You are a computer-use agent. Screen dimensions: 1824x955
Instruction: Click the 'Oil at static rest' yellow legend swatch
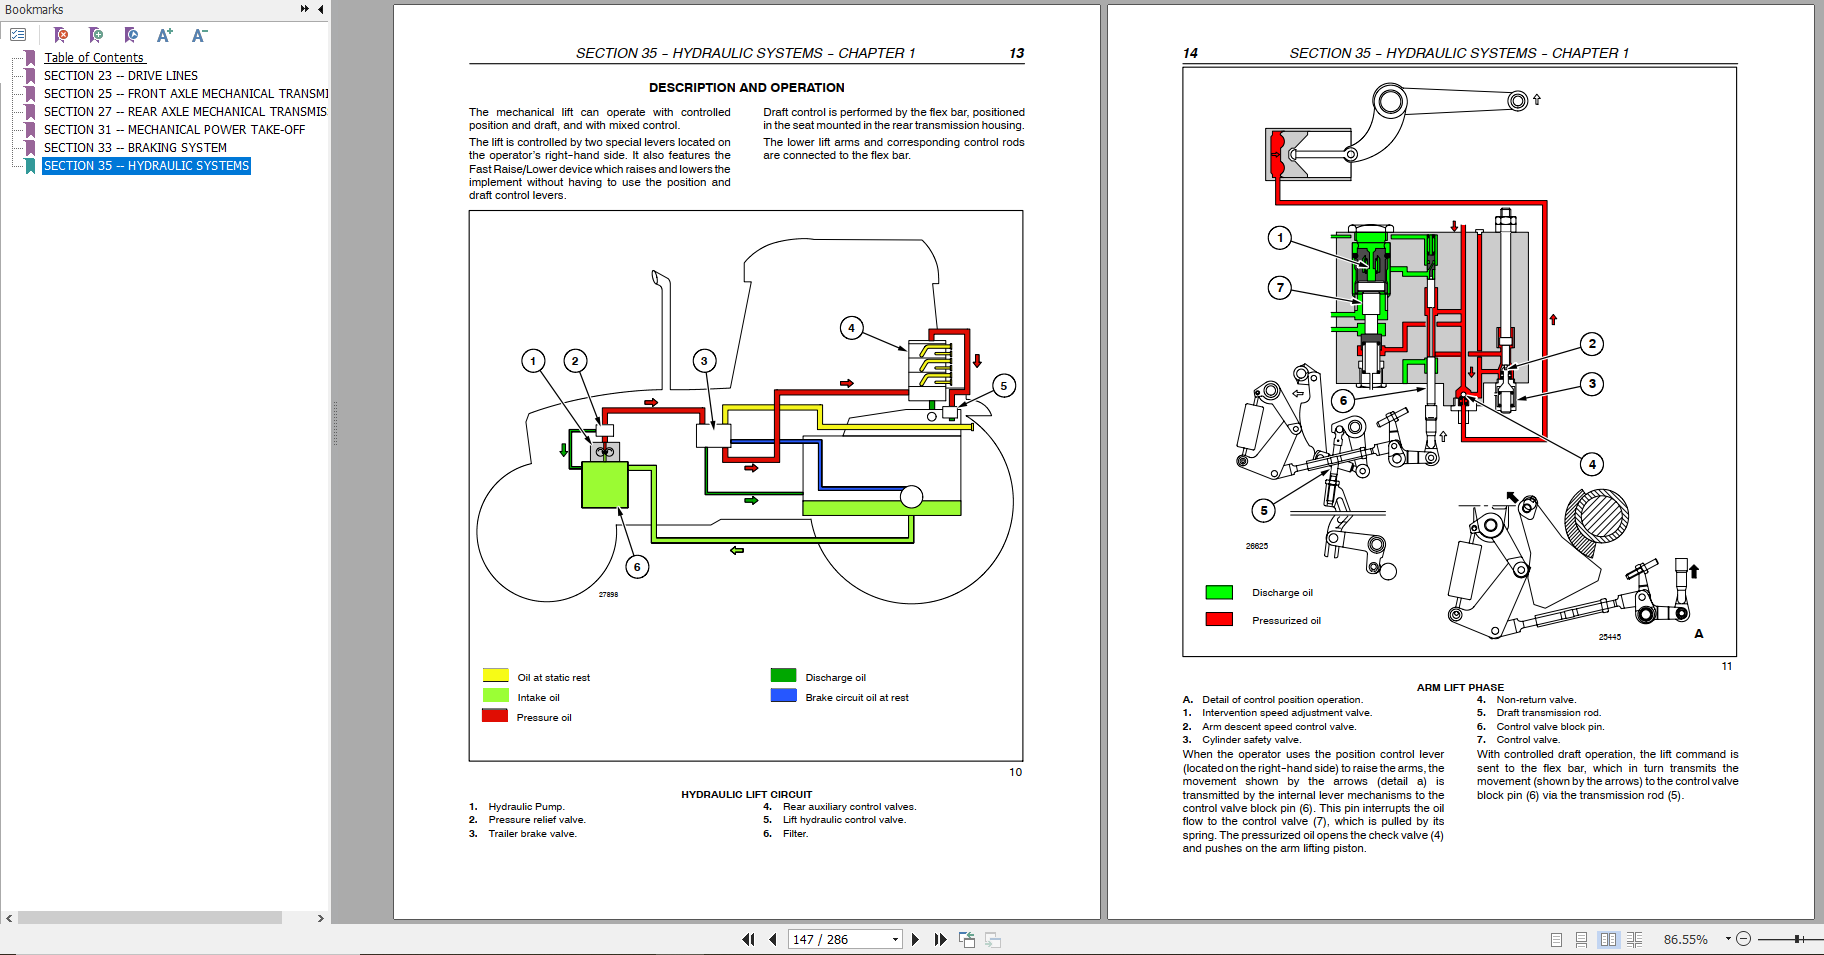point(496,676)
